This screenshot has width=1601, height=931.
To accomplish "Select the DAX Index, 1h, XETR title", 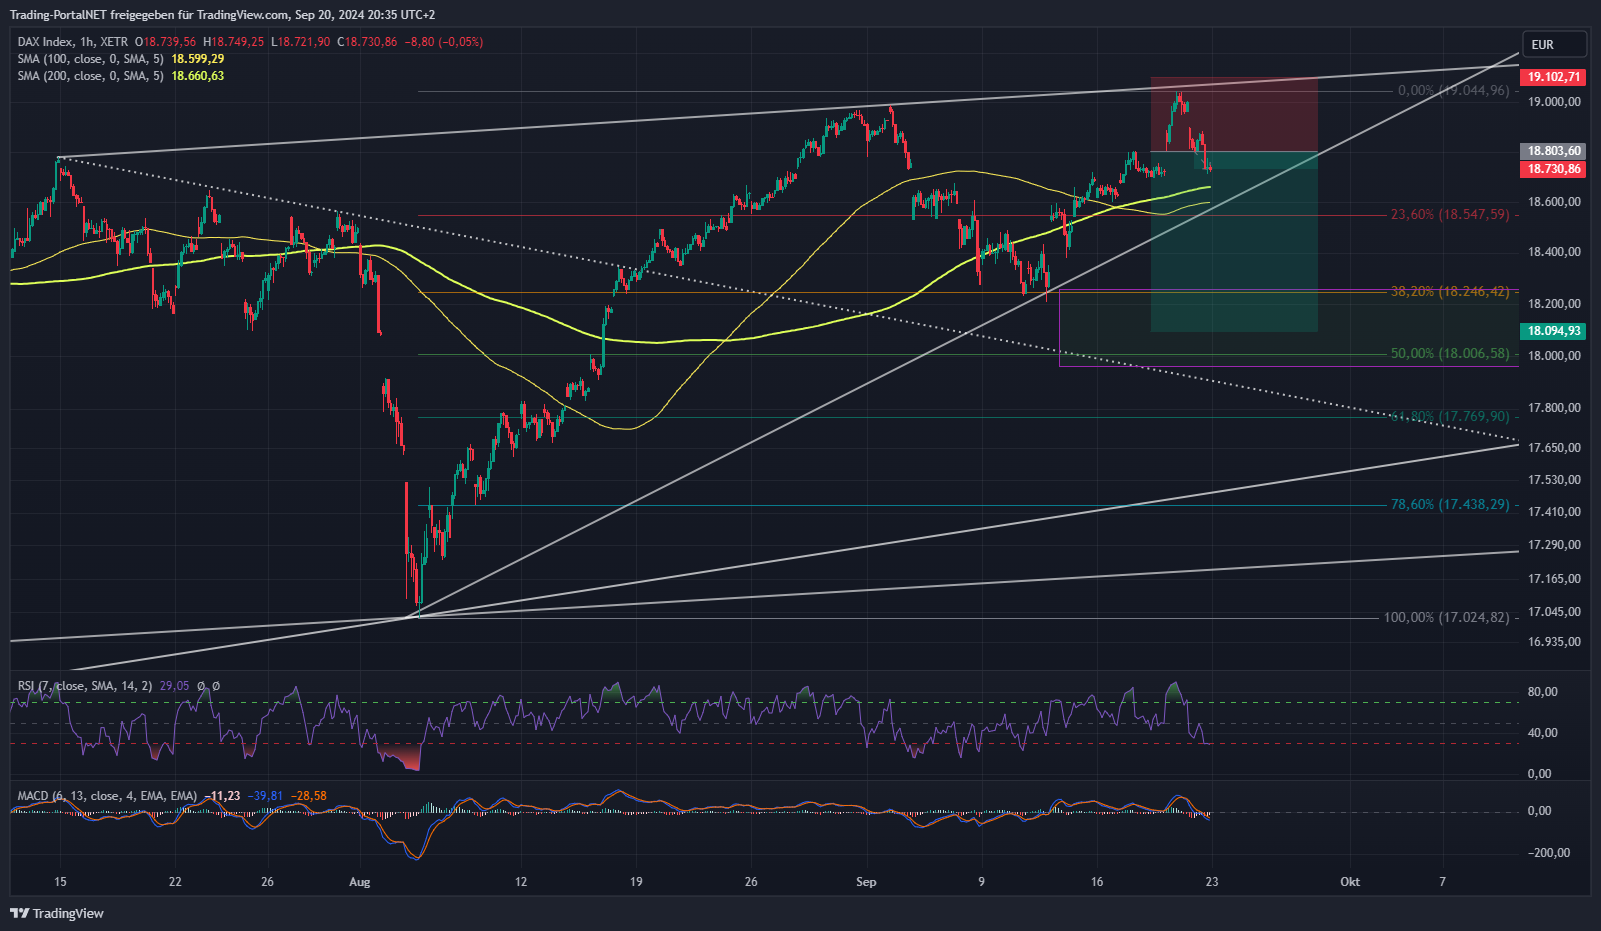I will coord(73,42).
